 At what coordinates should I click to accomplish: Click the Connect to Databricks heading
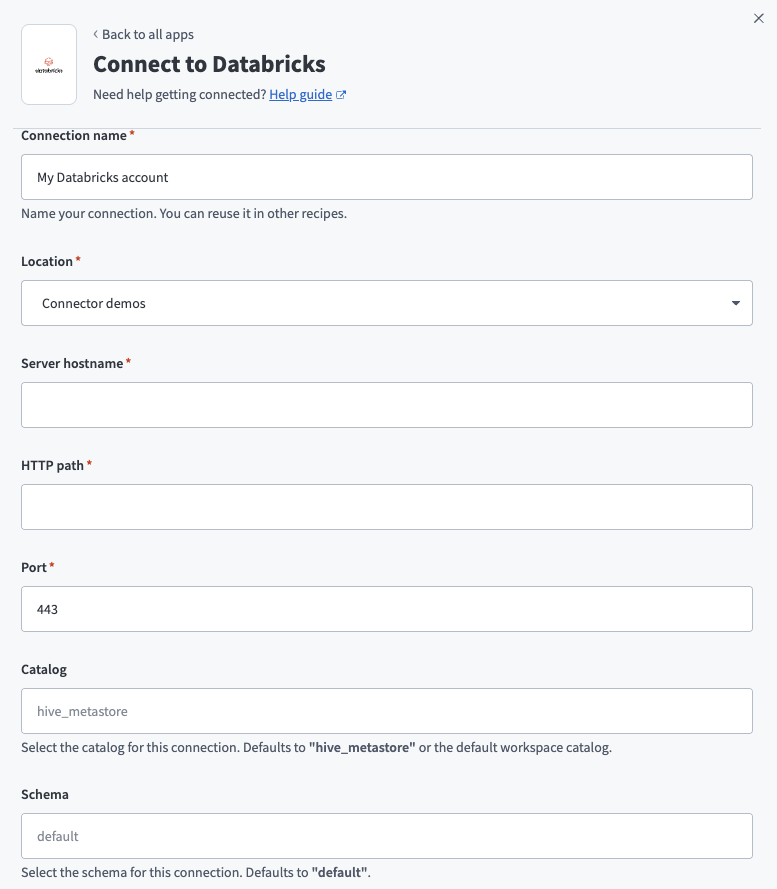click(210, 64)
